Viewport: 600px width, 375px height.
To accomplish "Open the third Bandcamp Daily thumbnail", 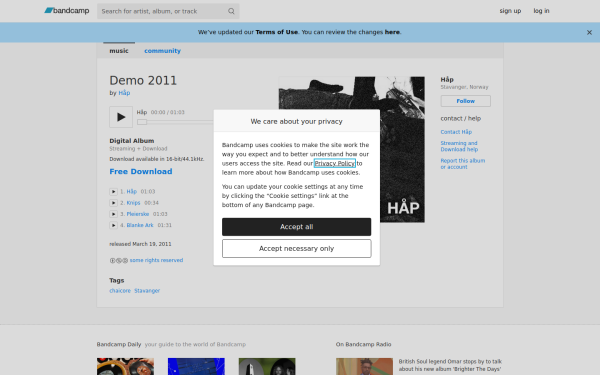I will click(x=267, y=367).
